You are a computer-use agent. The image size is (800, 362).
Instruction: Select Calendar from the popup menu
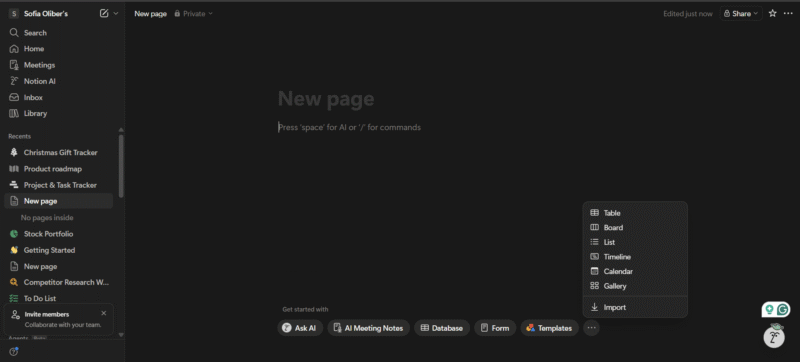click(x=635, y=272)
